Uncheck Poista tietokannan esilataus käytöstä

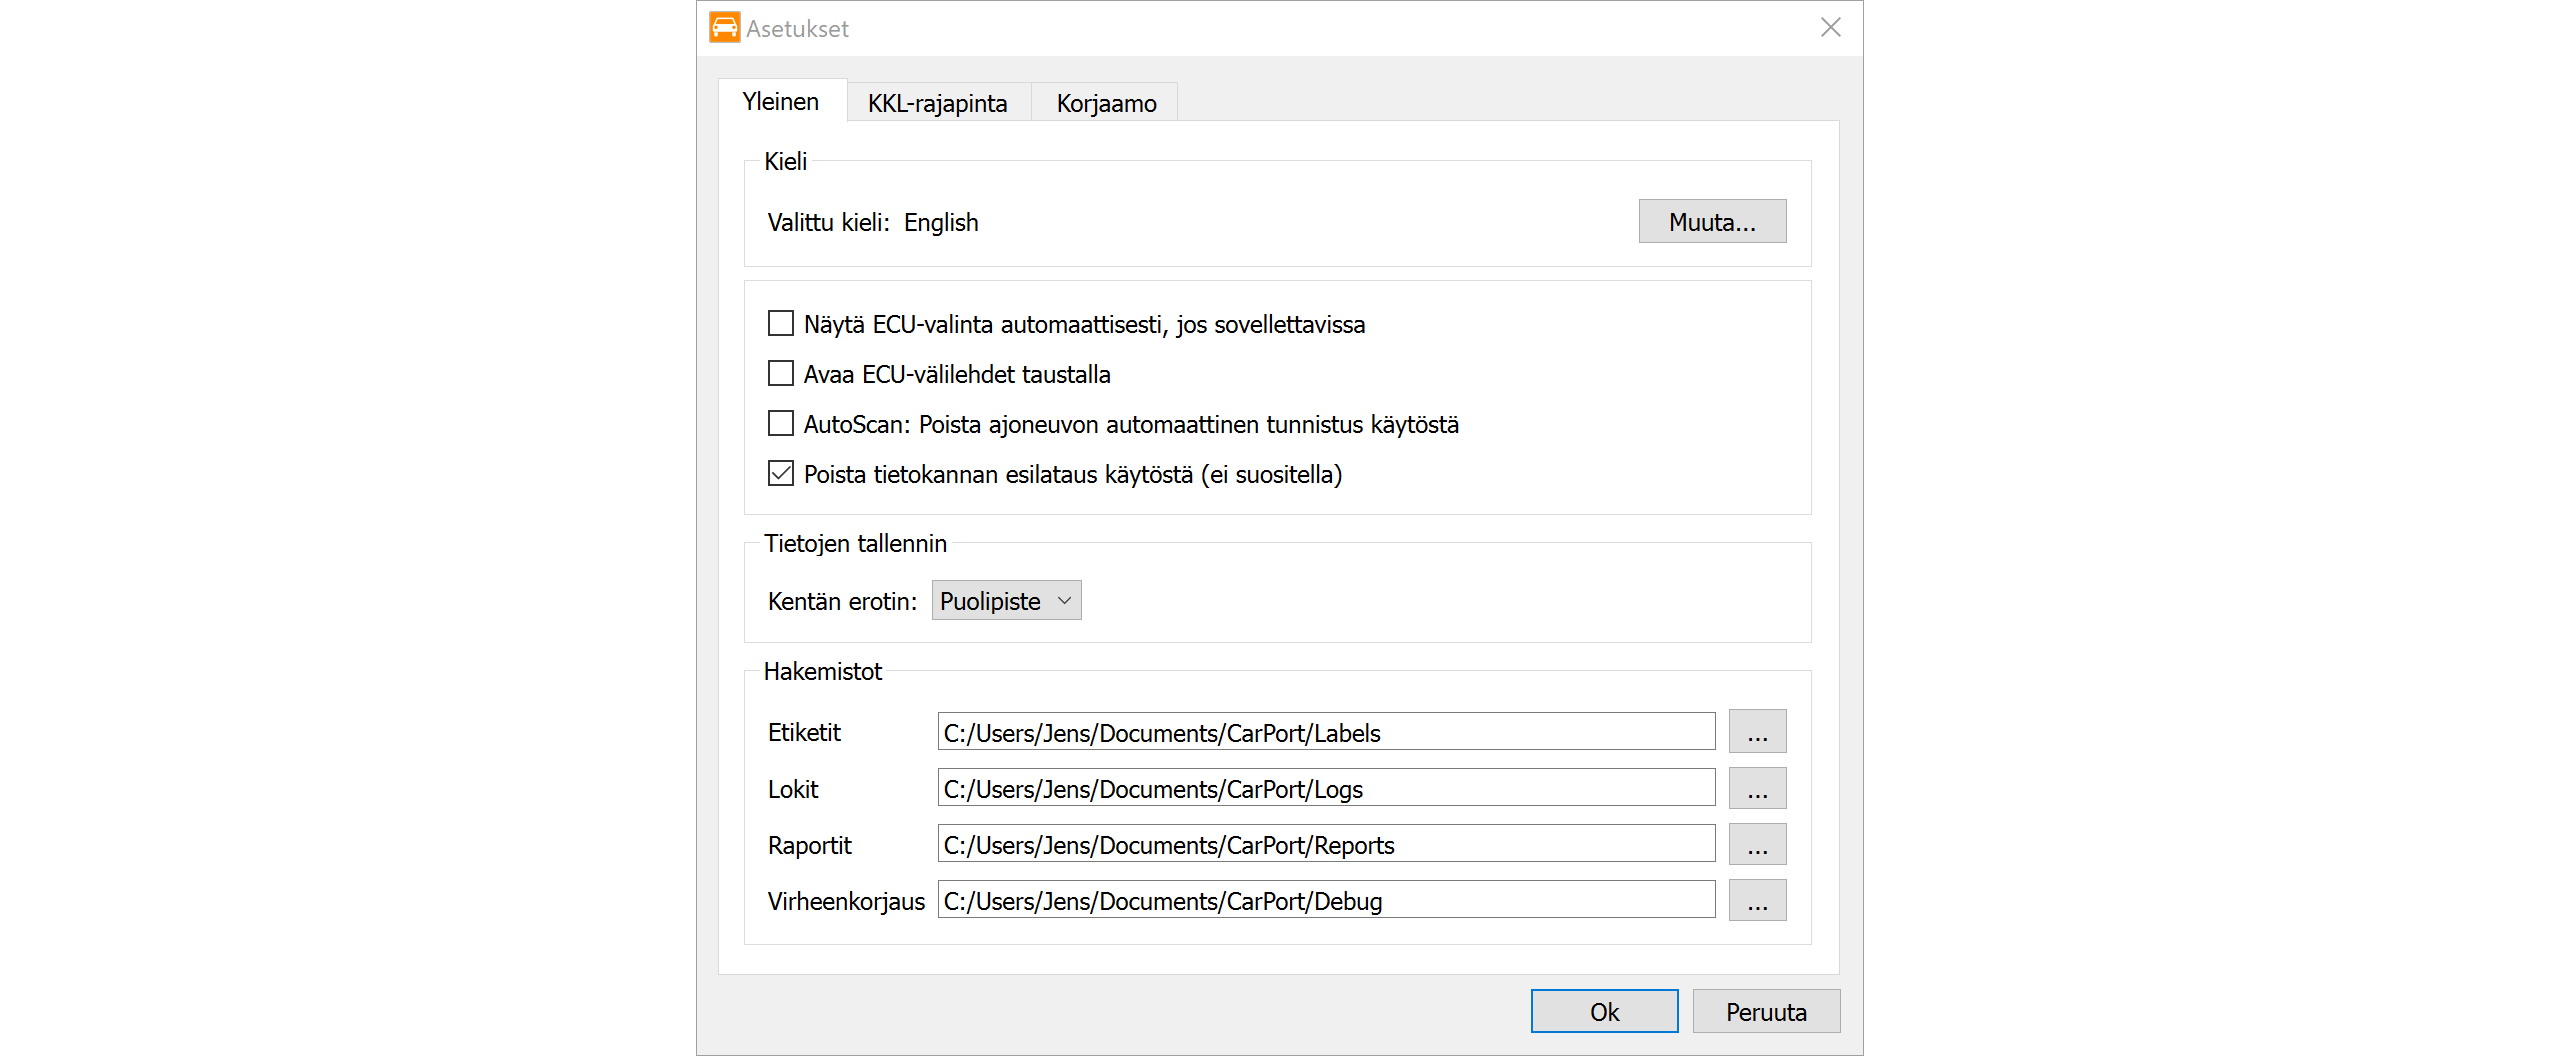tap(781, 474)
